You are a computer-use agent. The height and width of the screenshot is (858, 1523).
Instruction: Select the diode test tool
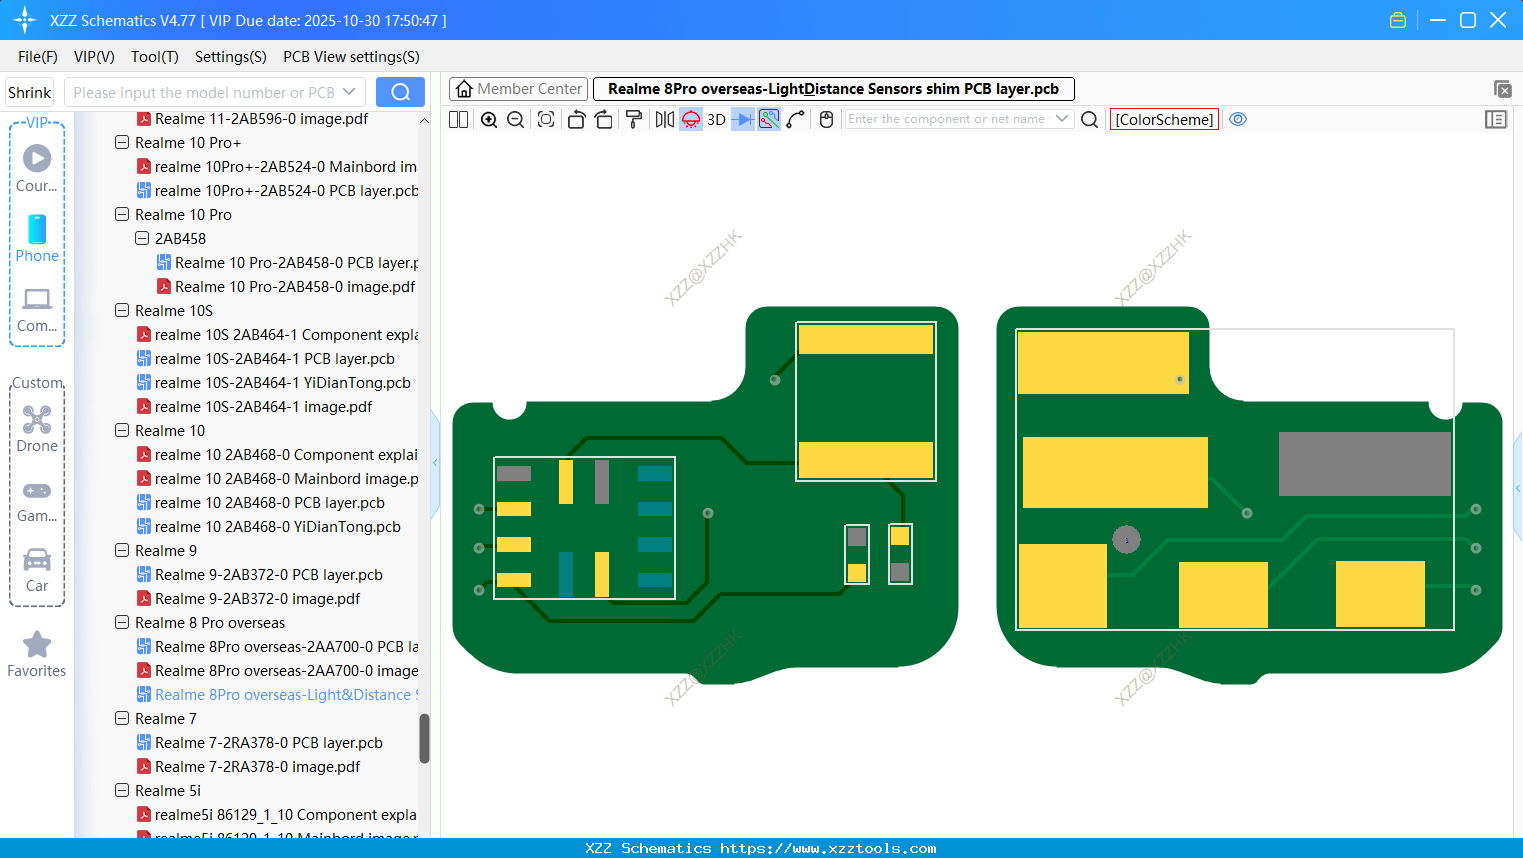pyautogui.click(x=742, y=119)
